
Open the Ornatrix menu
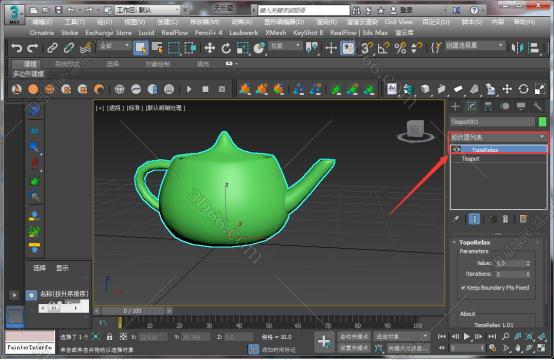pos(42,33)
